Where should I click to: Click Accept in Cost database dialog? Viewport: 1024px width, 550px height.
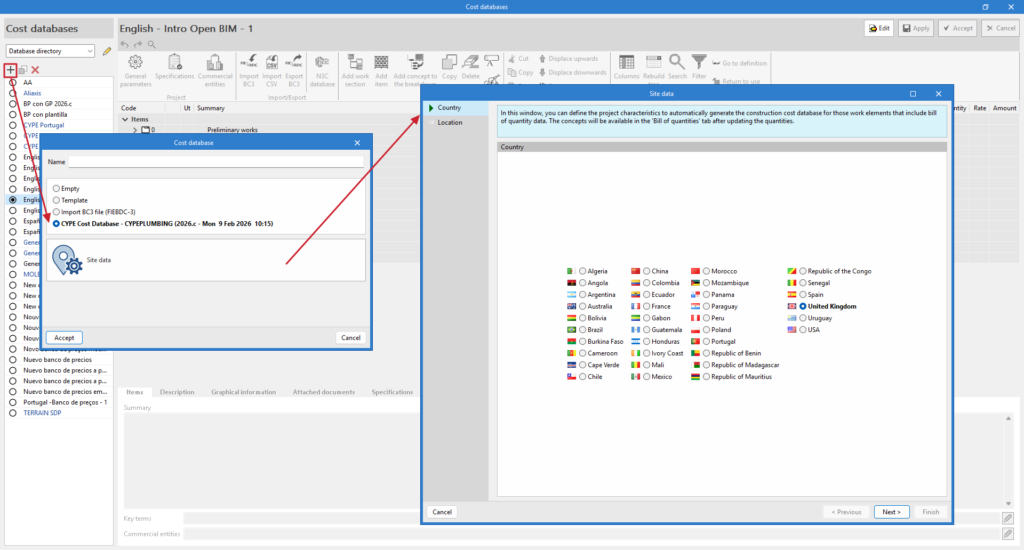64,338
